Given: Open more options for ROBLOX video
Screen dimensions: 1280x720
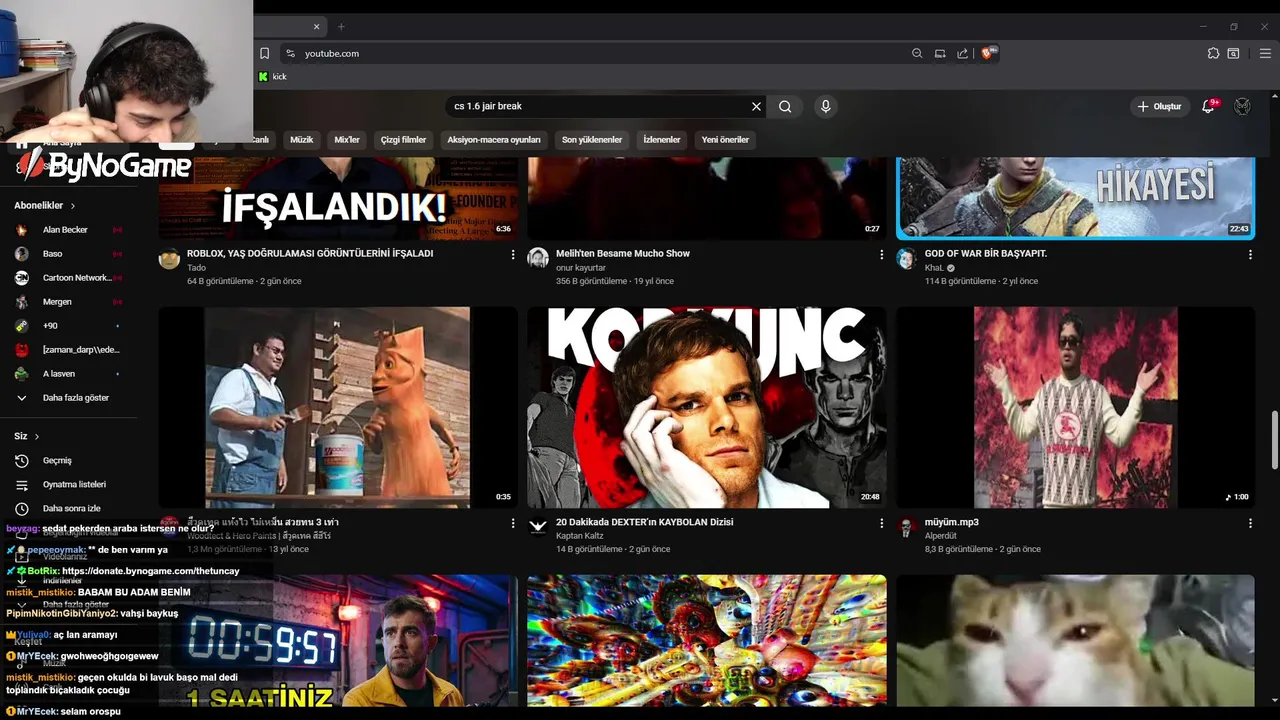Looking at the screenshot, I should pos(513,255).
